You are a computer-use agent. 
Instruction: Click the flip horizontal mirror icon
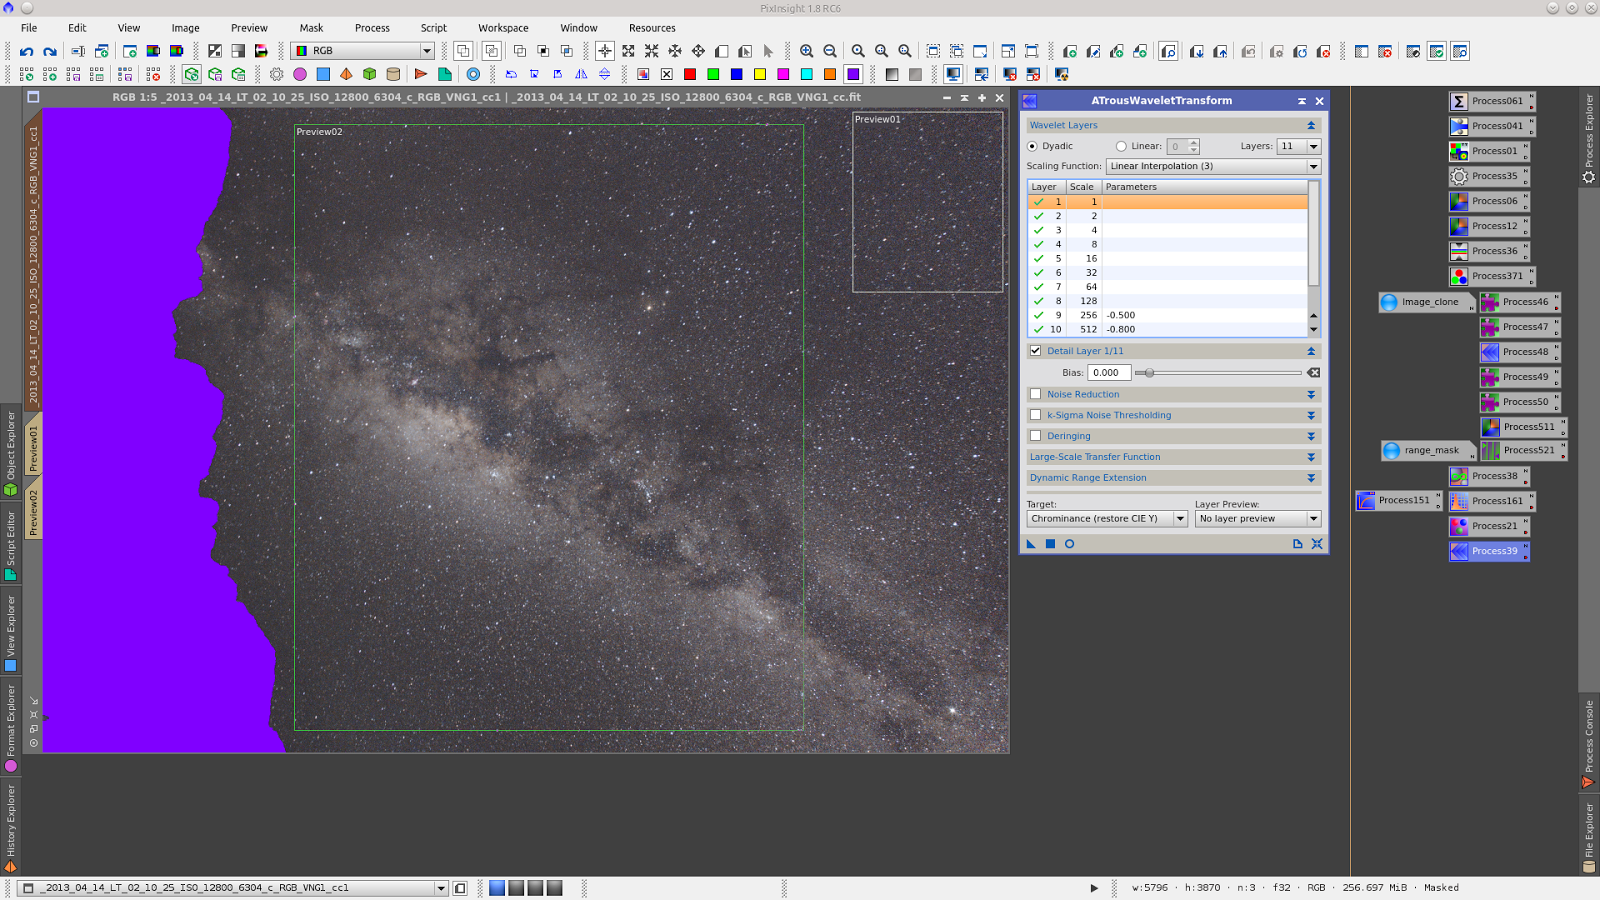click(581, 74)
